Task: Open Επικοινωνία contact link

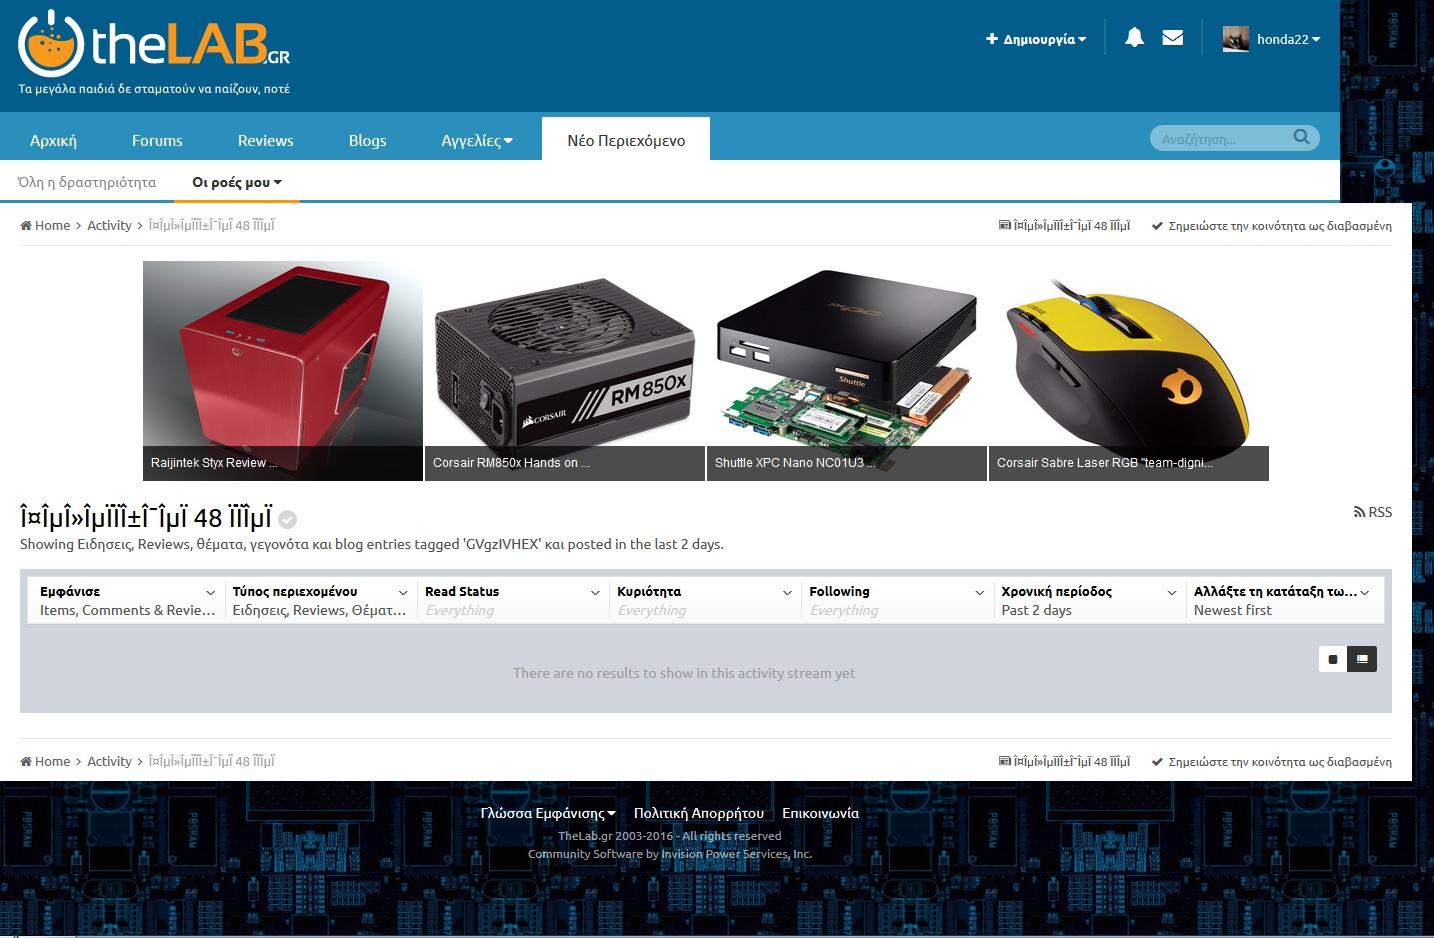Action: [820, 813]
